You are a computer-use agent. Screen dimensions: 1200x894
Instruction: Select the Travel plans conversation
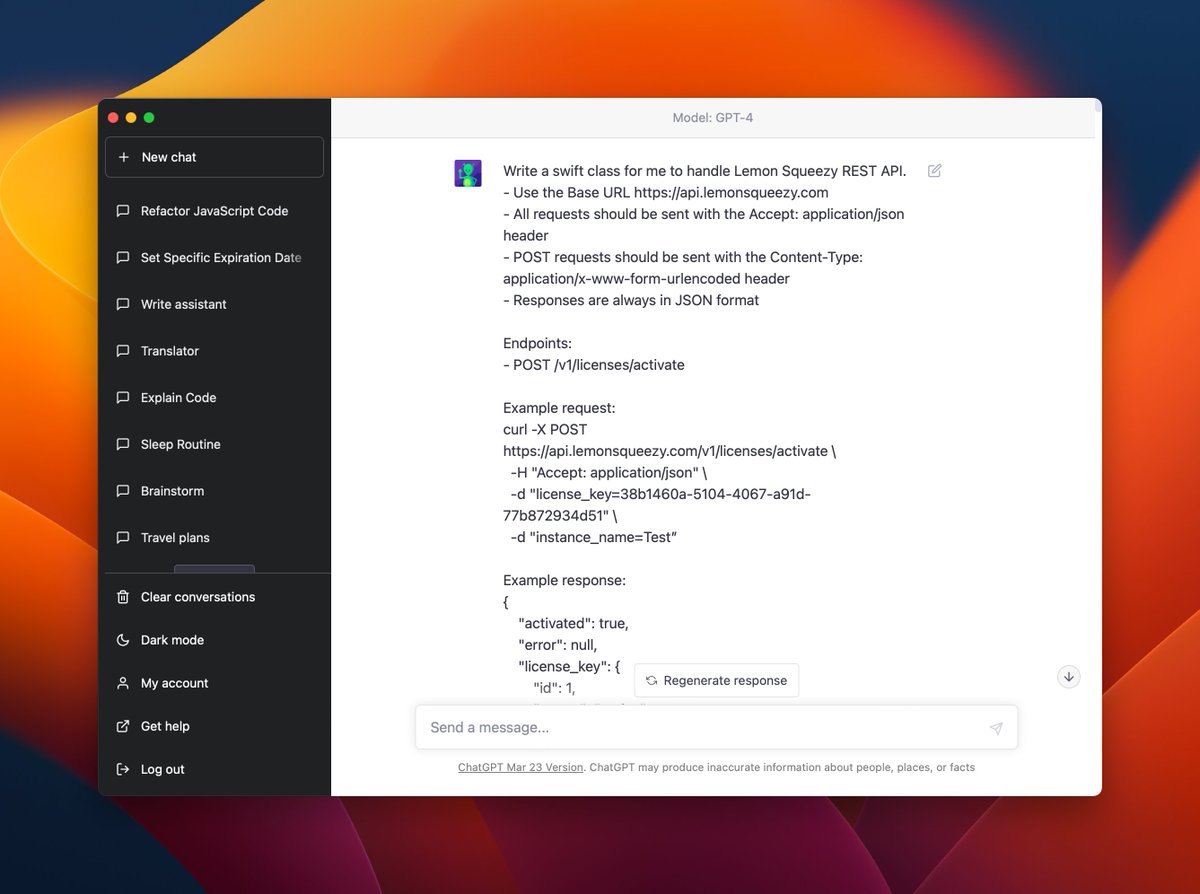coord(214,537)
